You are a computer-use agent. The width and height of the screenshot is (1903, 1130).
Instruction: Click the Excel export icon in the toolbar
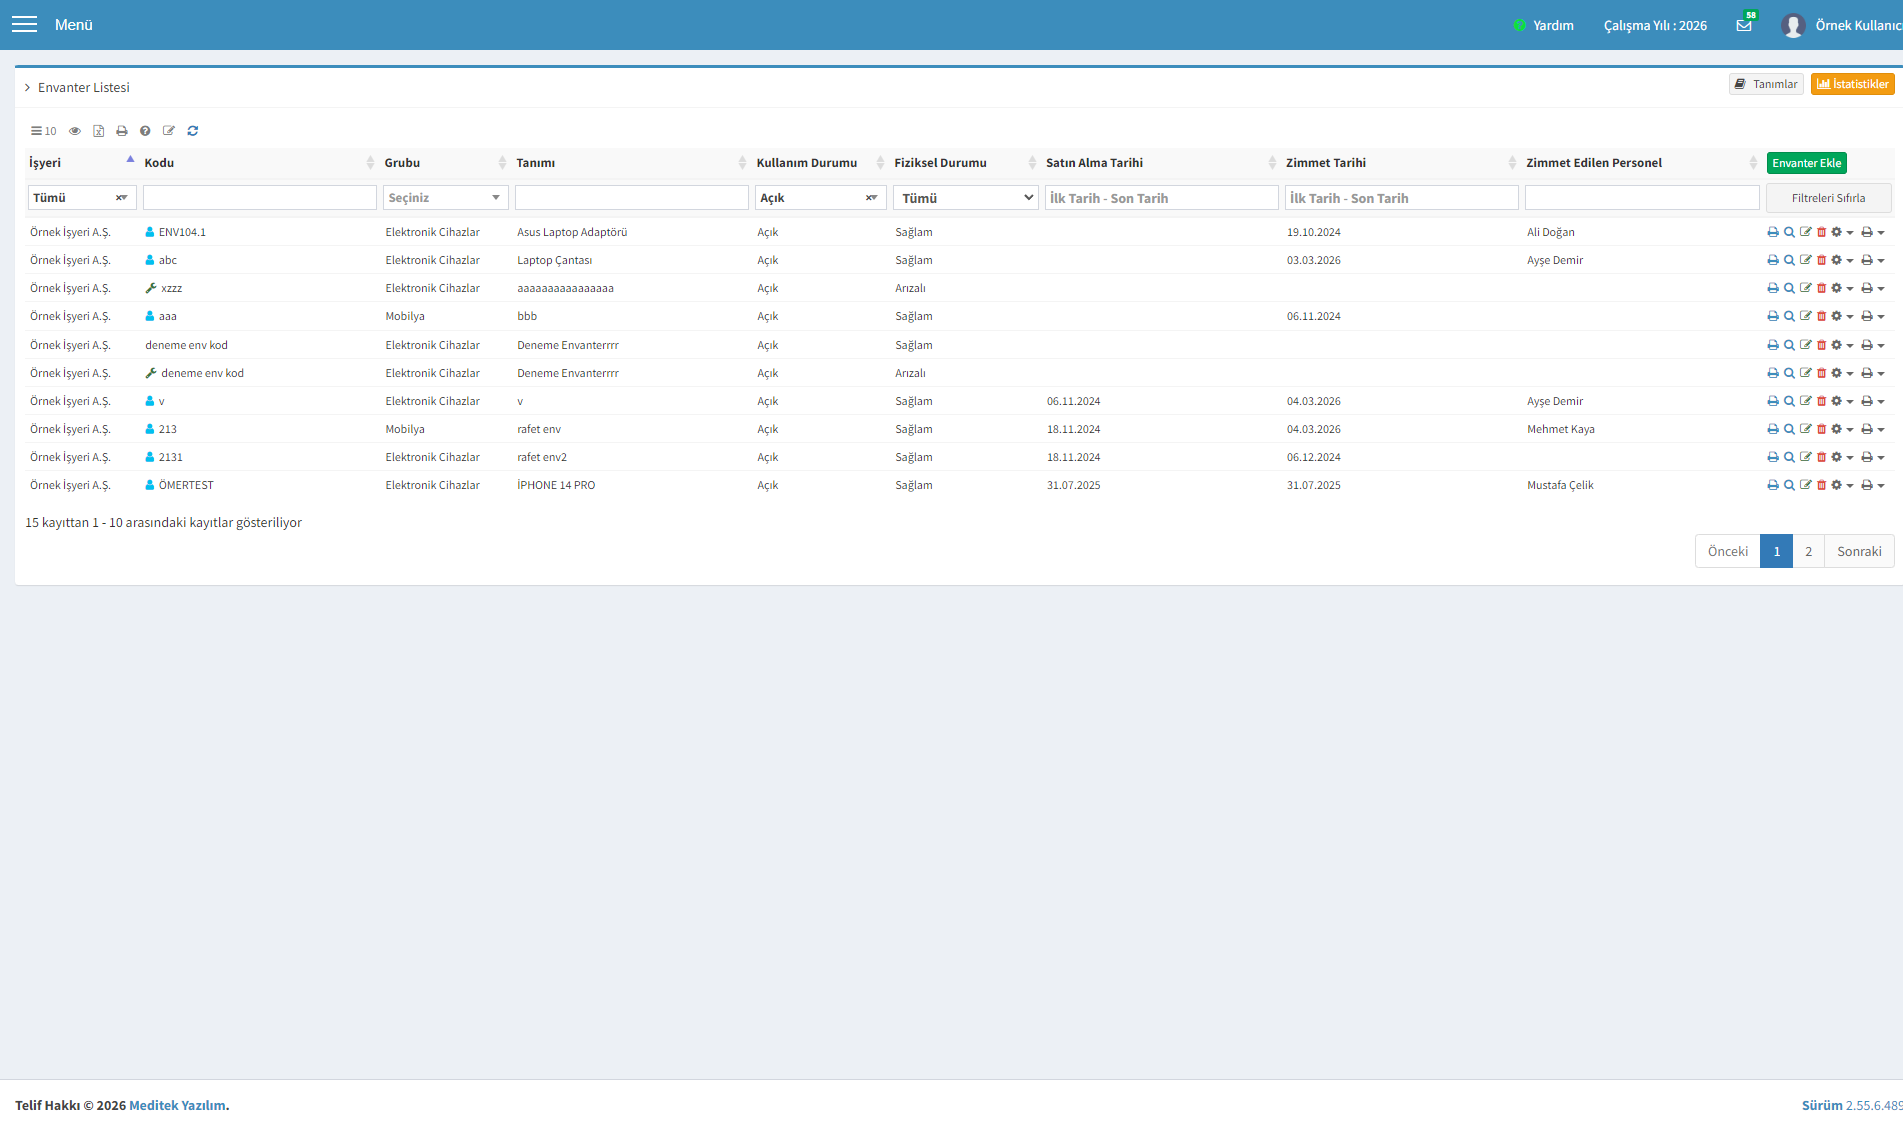coord(98,131)
